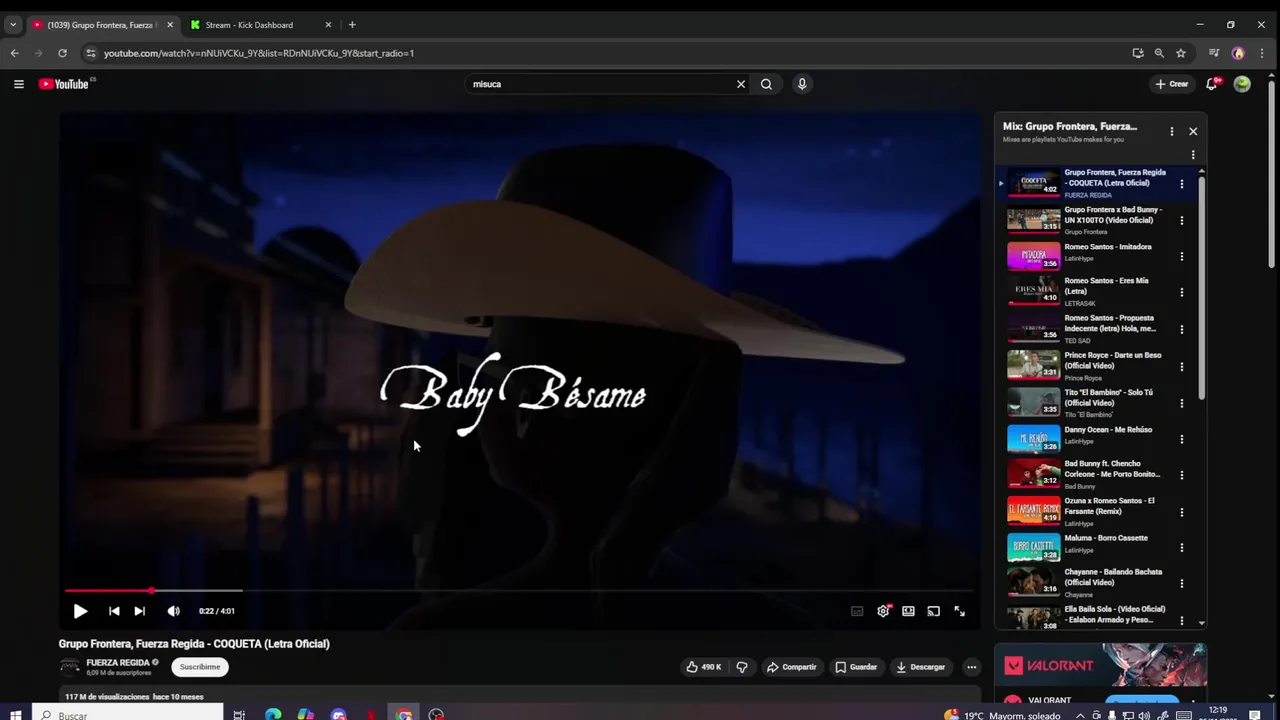Bookmark this page with the star
Image resolution: width=1280 pixels, height=720 pixels.
[x=1181, y=53]
